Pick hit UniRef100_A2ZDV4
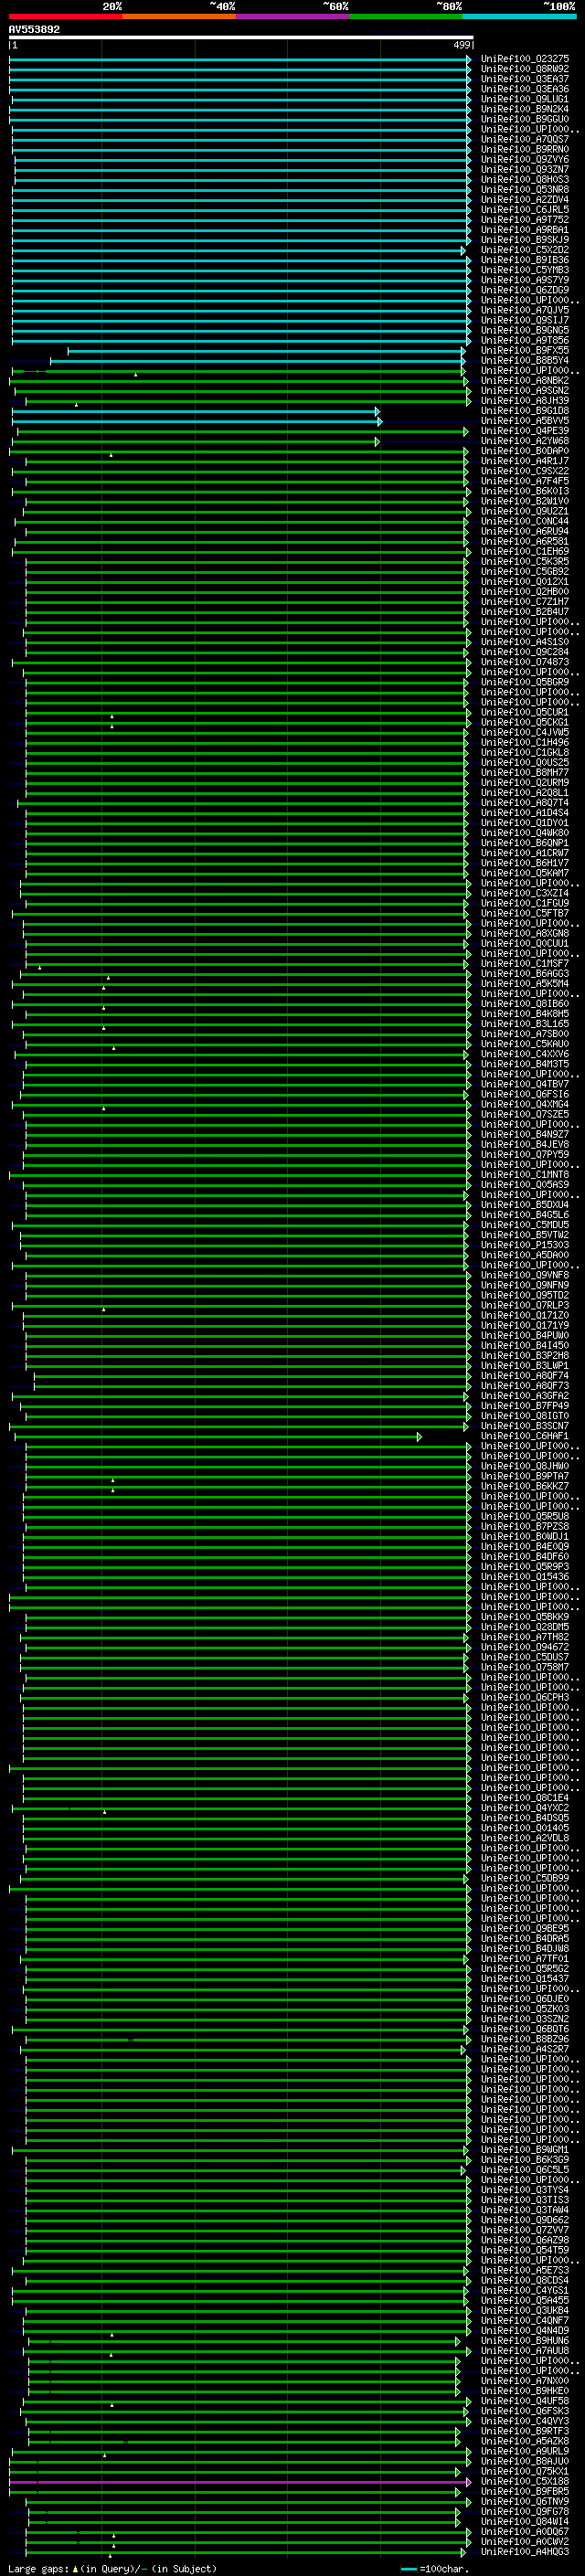This screenshot has width=585, height=2576. pos(525,199)
